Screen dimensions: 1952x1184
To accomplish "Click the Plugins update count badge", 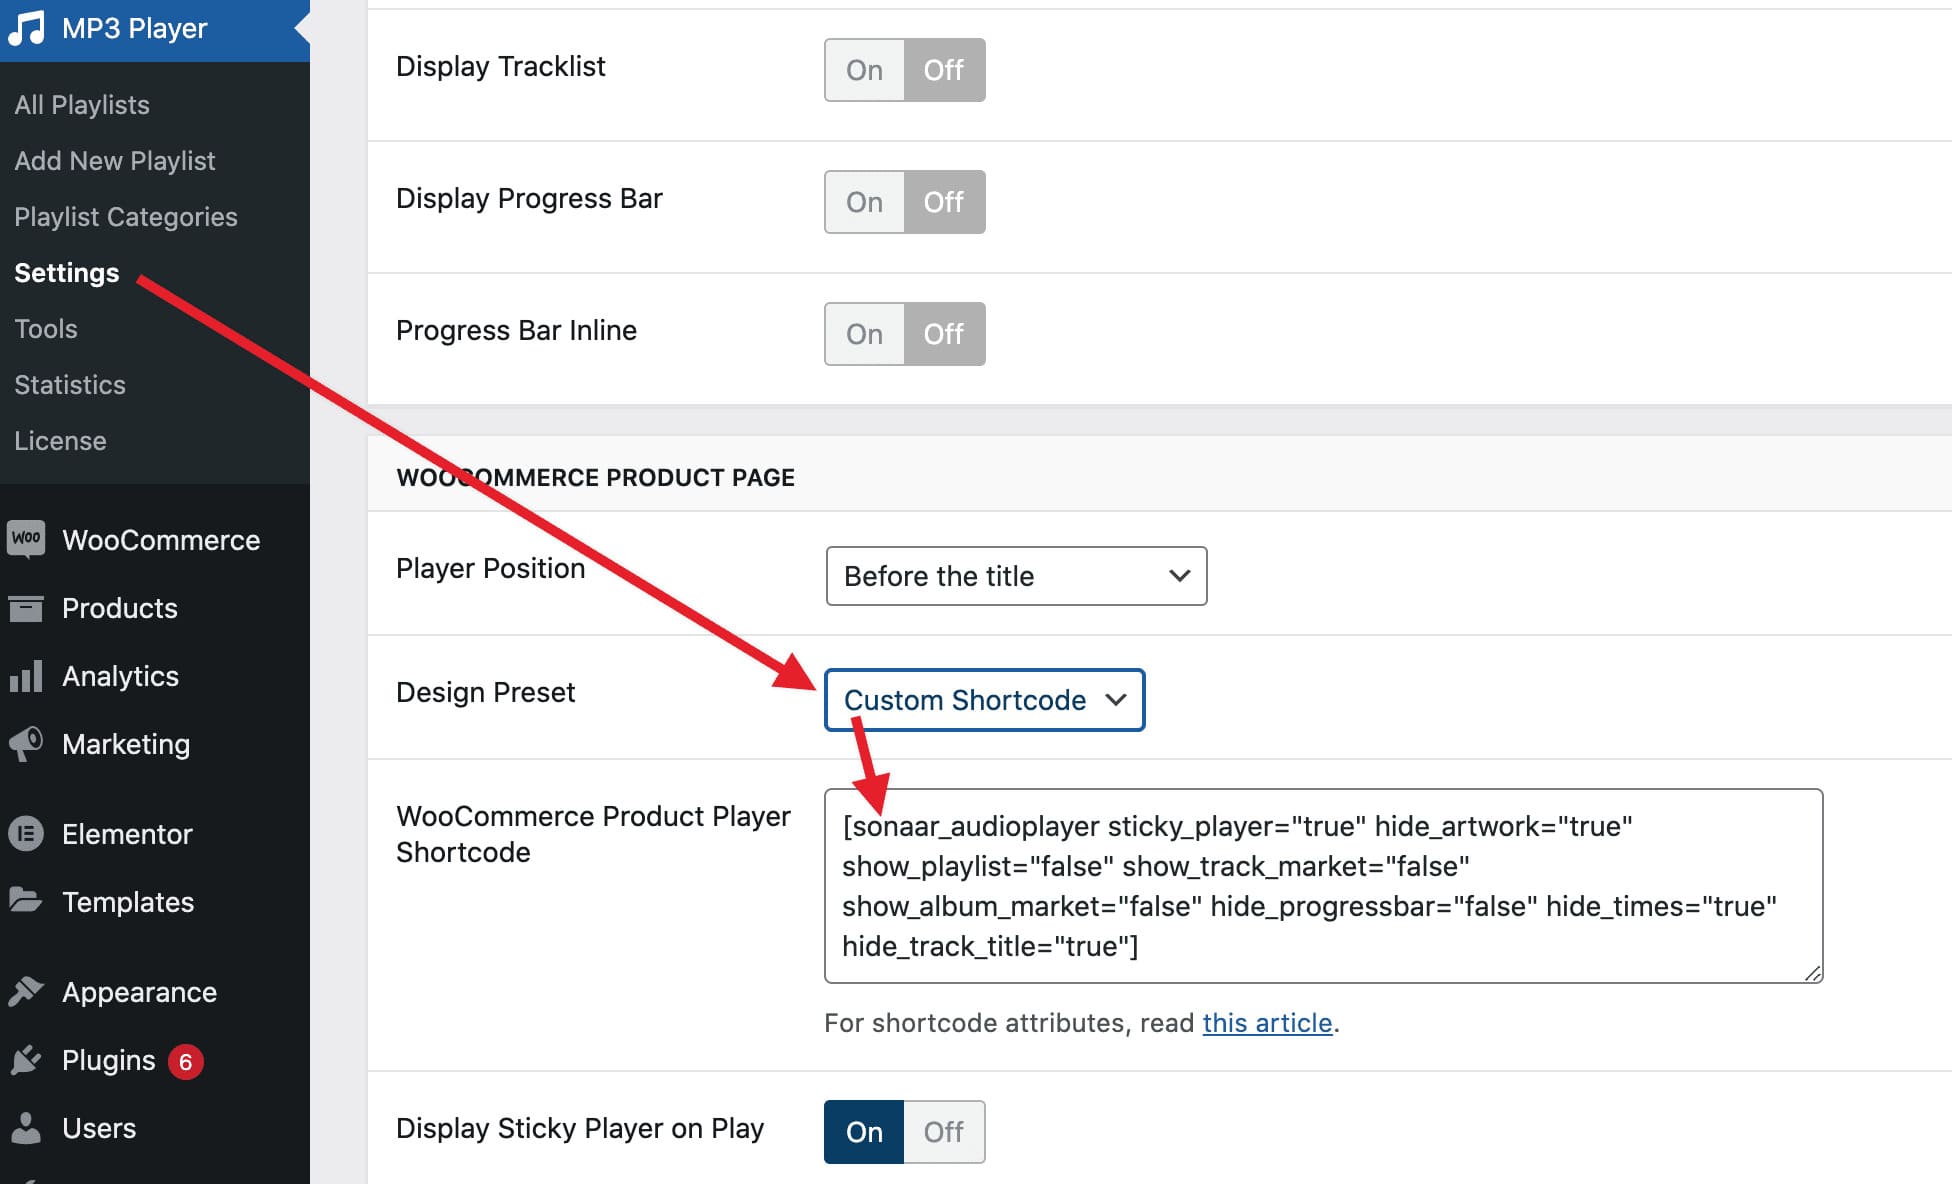I will (185, 1062).
